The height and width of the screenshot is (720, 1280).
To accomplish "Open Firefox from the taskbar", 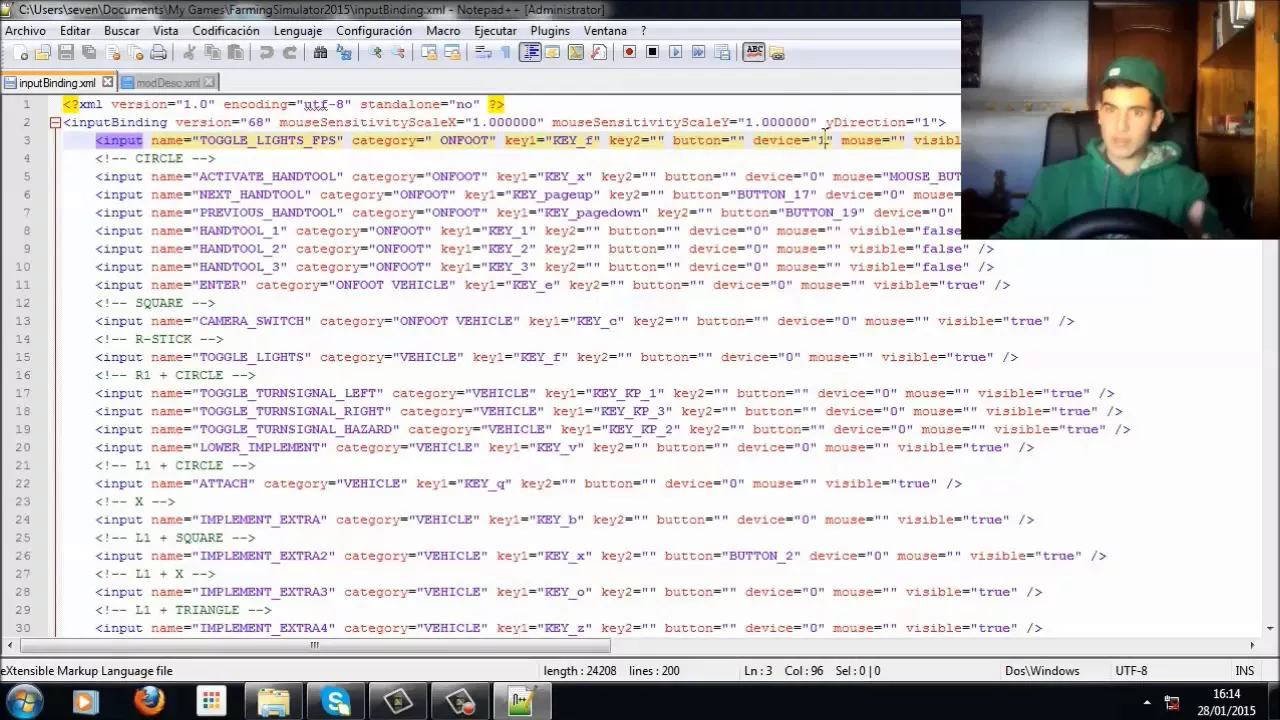I will 149,701.
